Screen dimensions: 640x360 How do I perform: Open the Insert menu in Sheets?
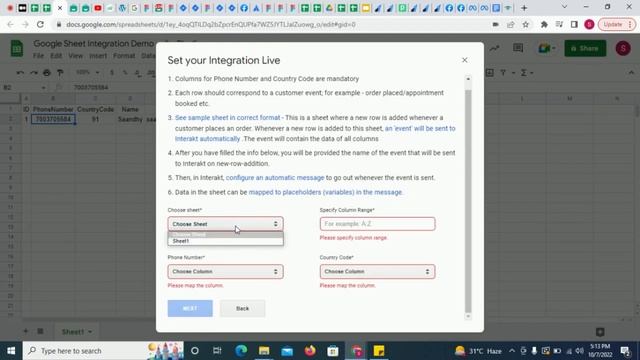pos(98,56)
